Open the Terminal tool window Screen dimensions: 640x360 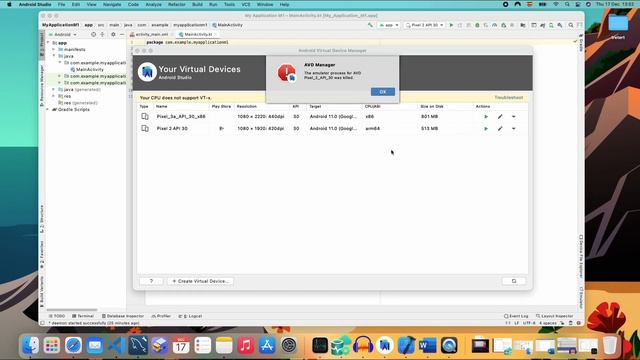pos(83,316)
